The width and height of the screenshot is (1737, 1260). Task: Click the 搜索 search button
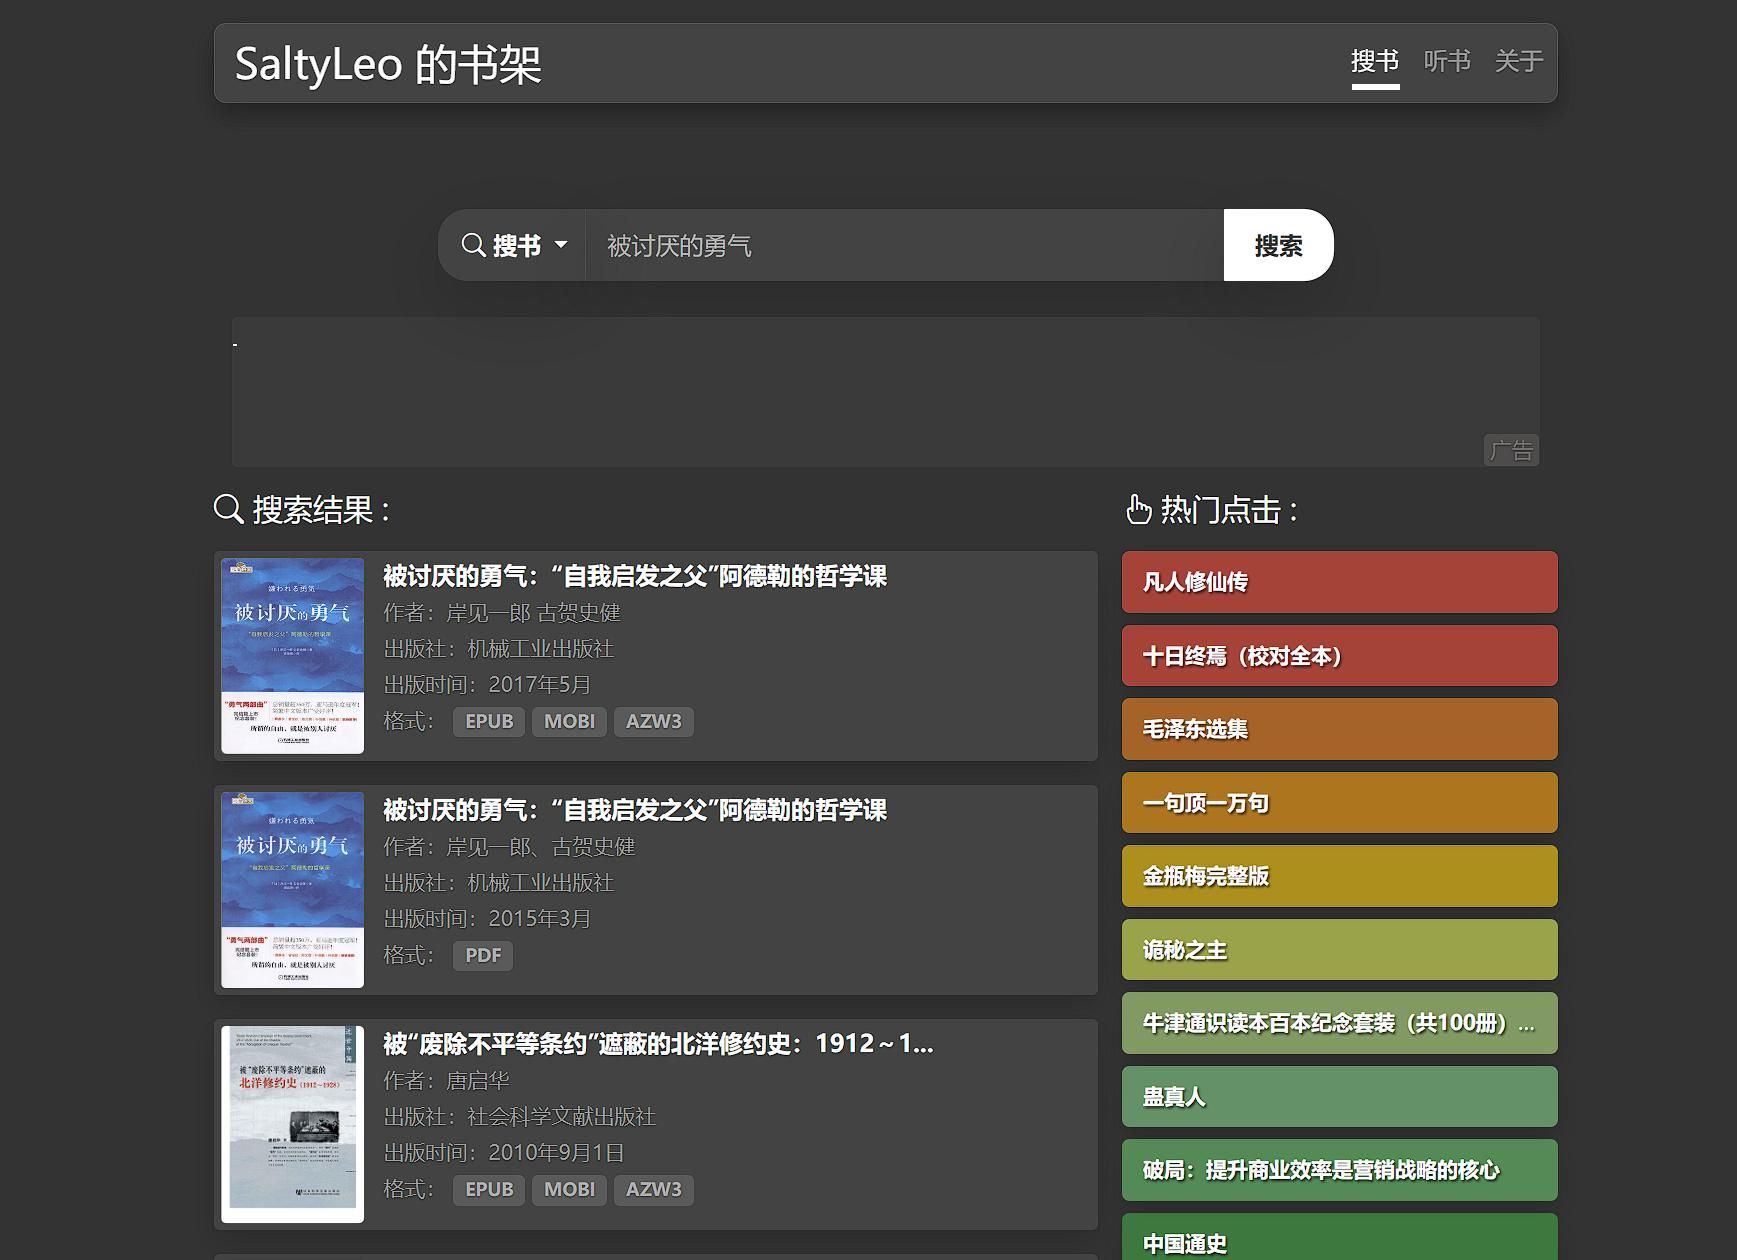(1278, 245)
